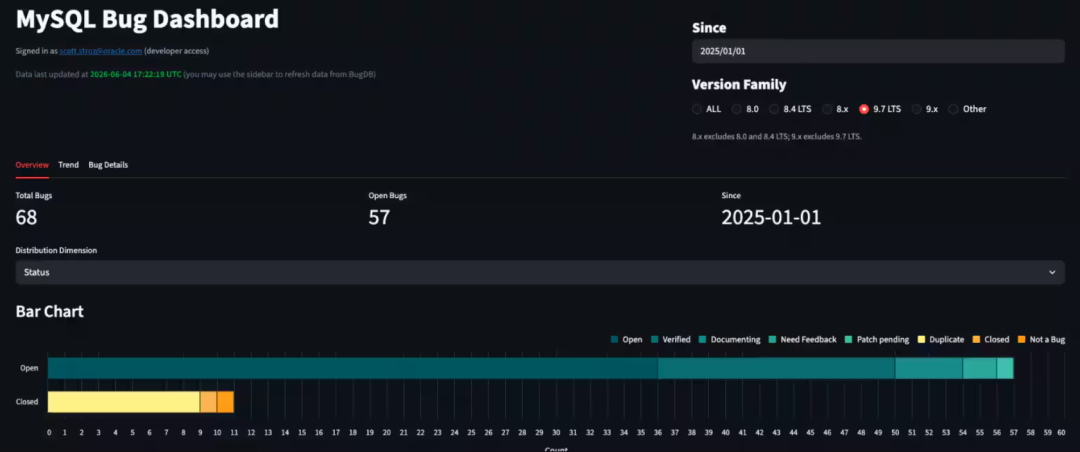Click the Since metric value 2025-01-01

pos(771,218)
